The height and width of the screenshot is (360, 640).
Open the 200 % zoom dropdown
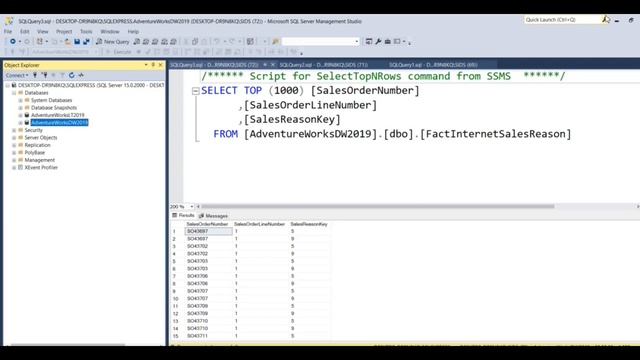[x=191, y=207]
